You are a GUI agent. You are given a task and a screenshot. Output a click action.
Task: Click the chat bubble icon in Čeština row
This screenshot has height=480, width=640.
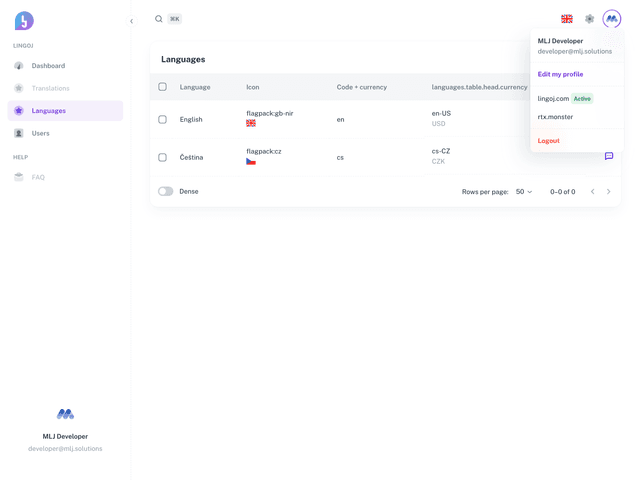[x=608, y=156]
